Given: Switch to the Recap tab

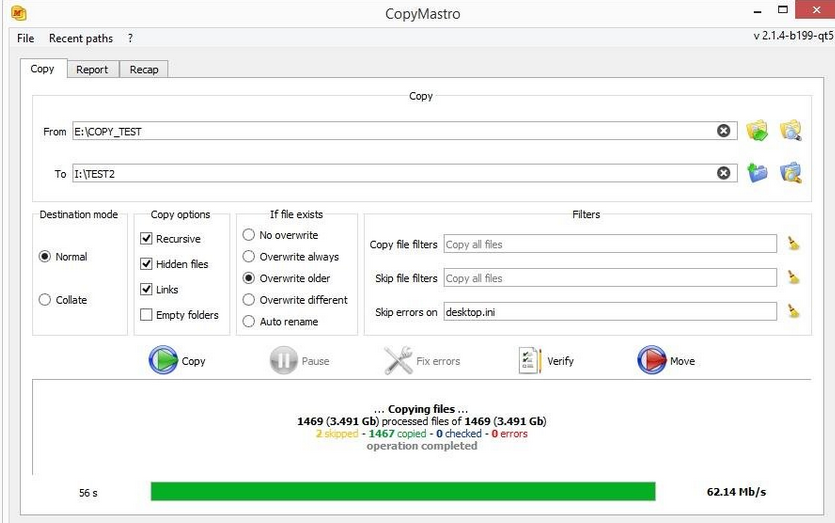Looking at the screenshot, I should pos(144,69).
